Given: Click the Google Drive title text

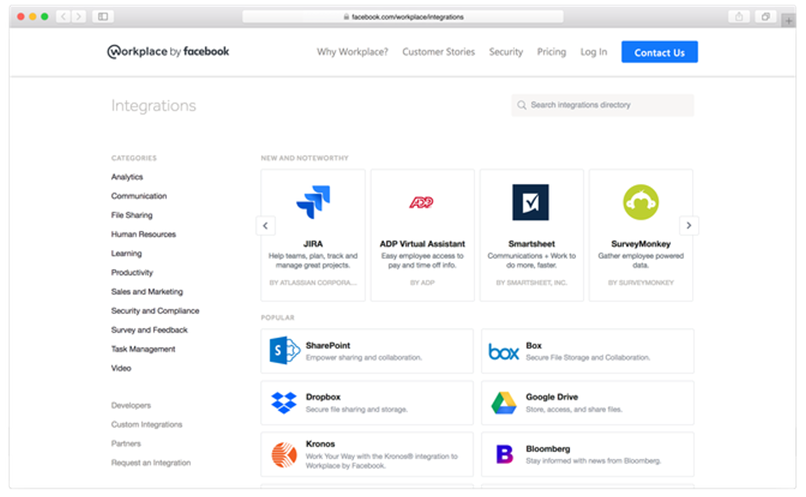Looking at the screenshot, I should (x=552, y=397).
